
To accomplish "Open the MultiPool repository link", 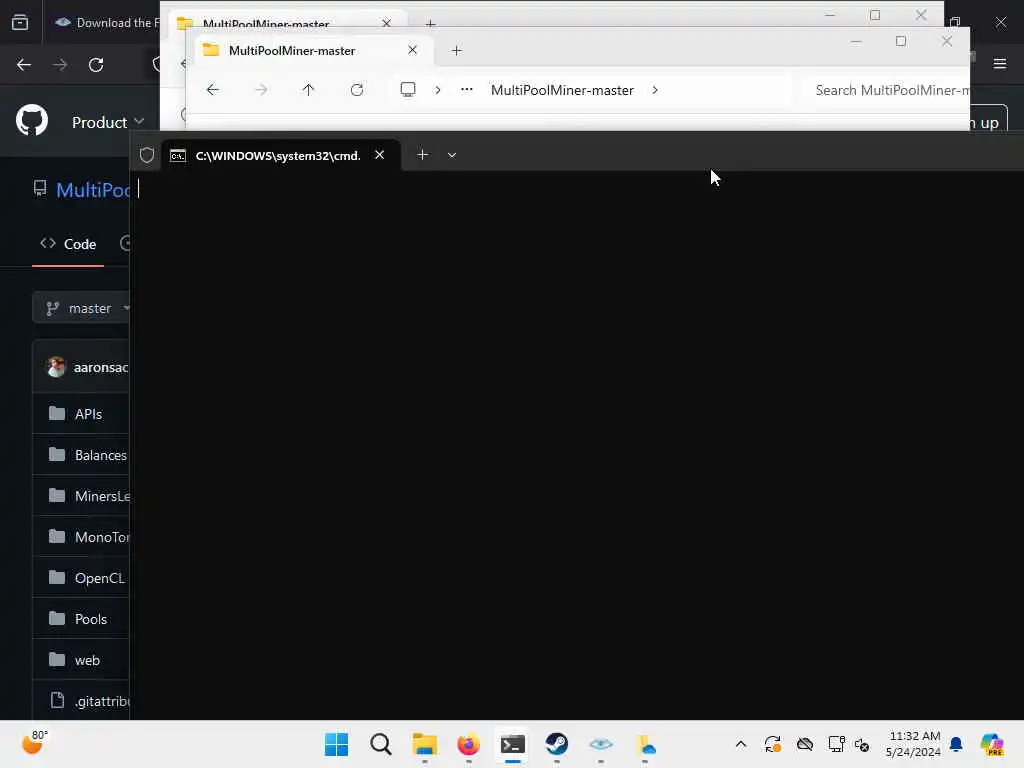I will 93,190.
